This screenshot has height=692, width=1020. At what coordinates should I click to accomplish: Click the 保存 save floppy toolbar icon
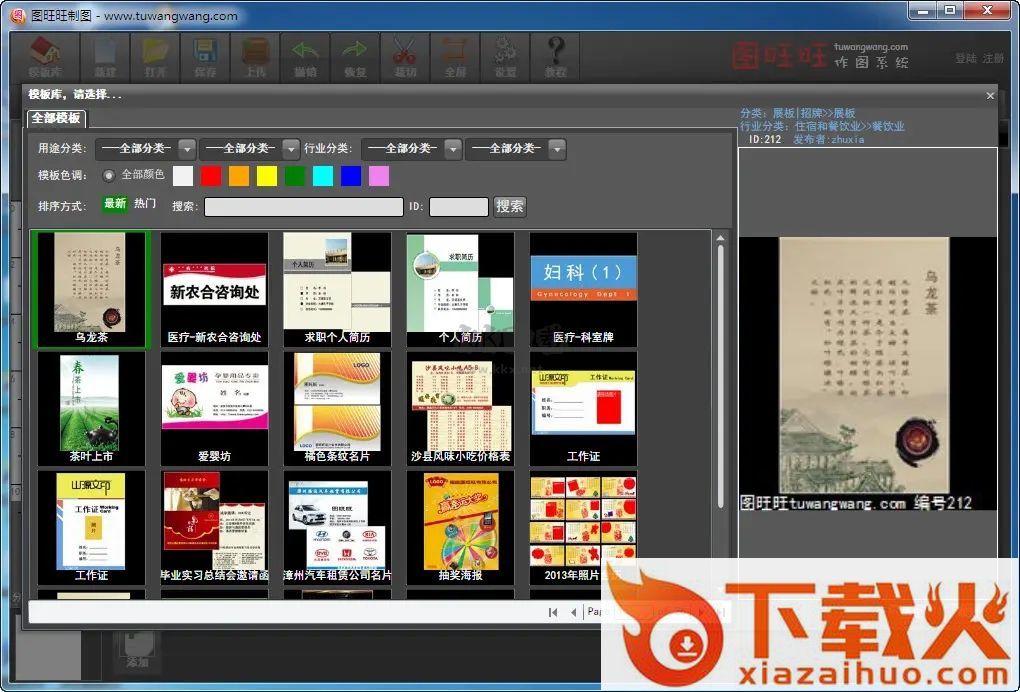205,57
